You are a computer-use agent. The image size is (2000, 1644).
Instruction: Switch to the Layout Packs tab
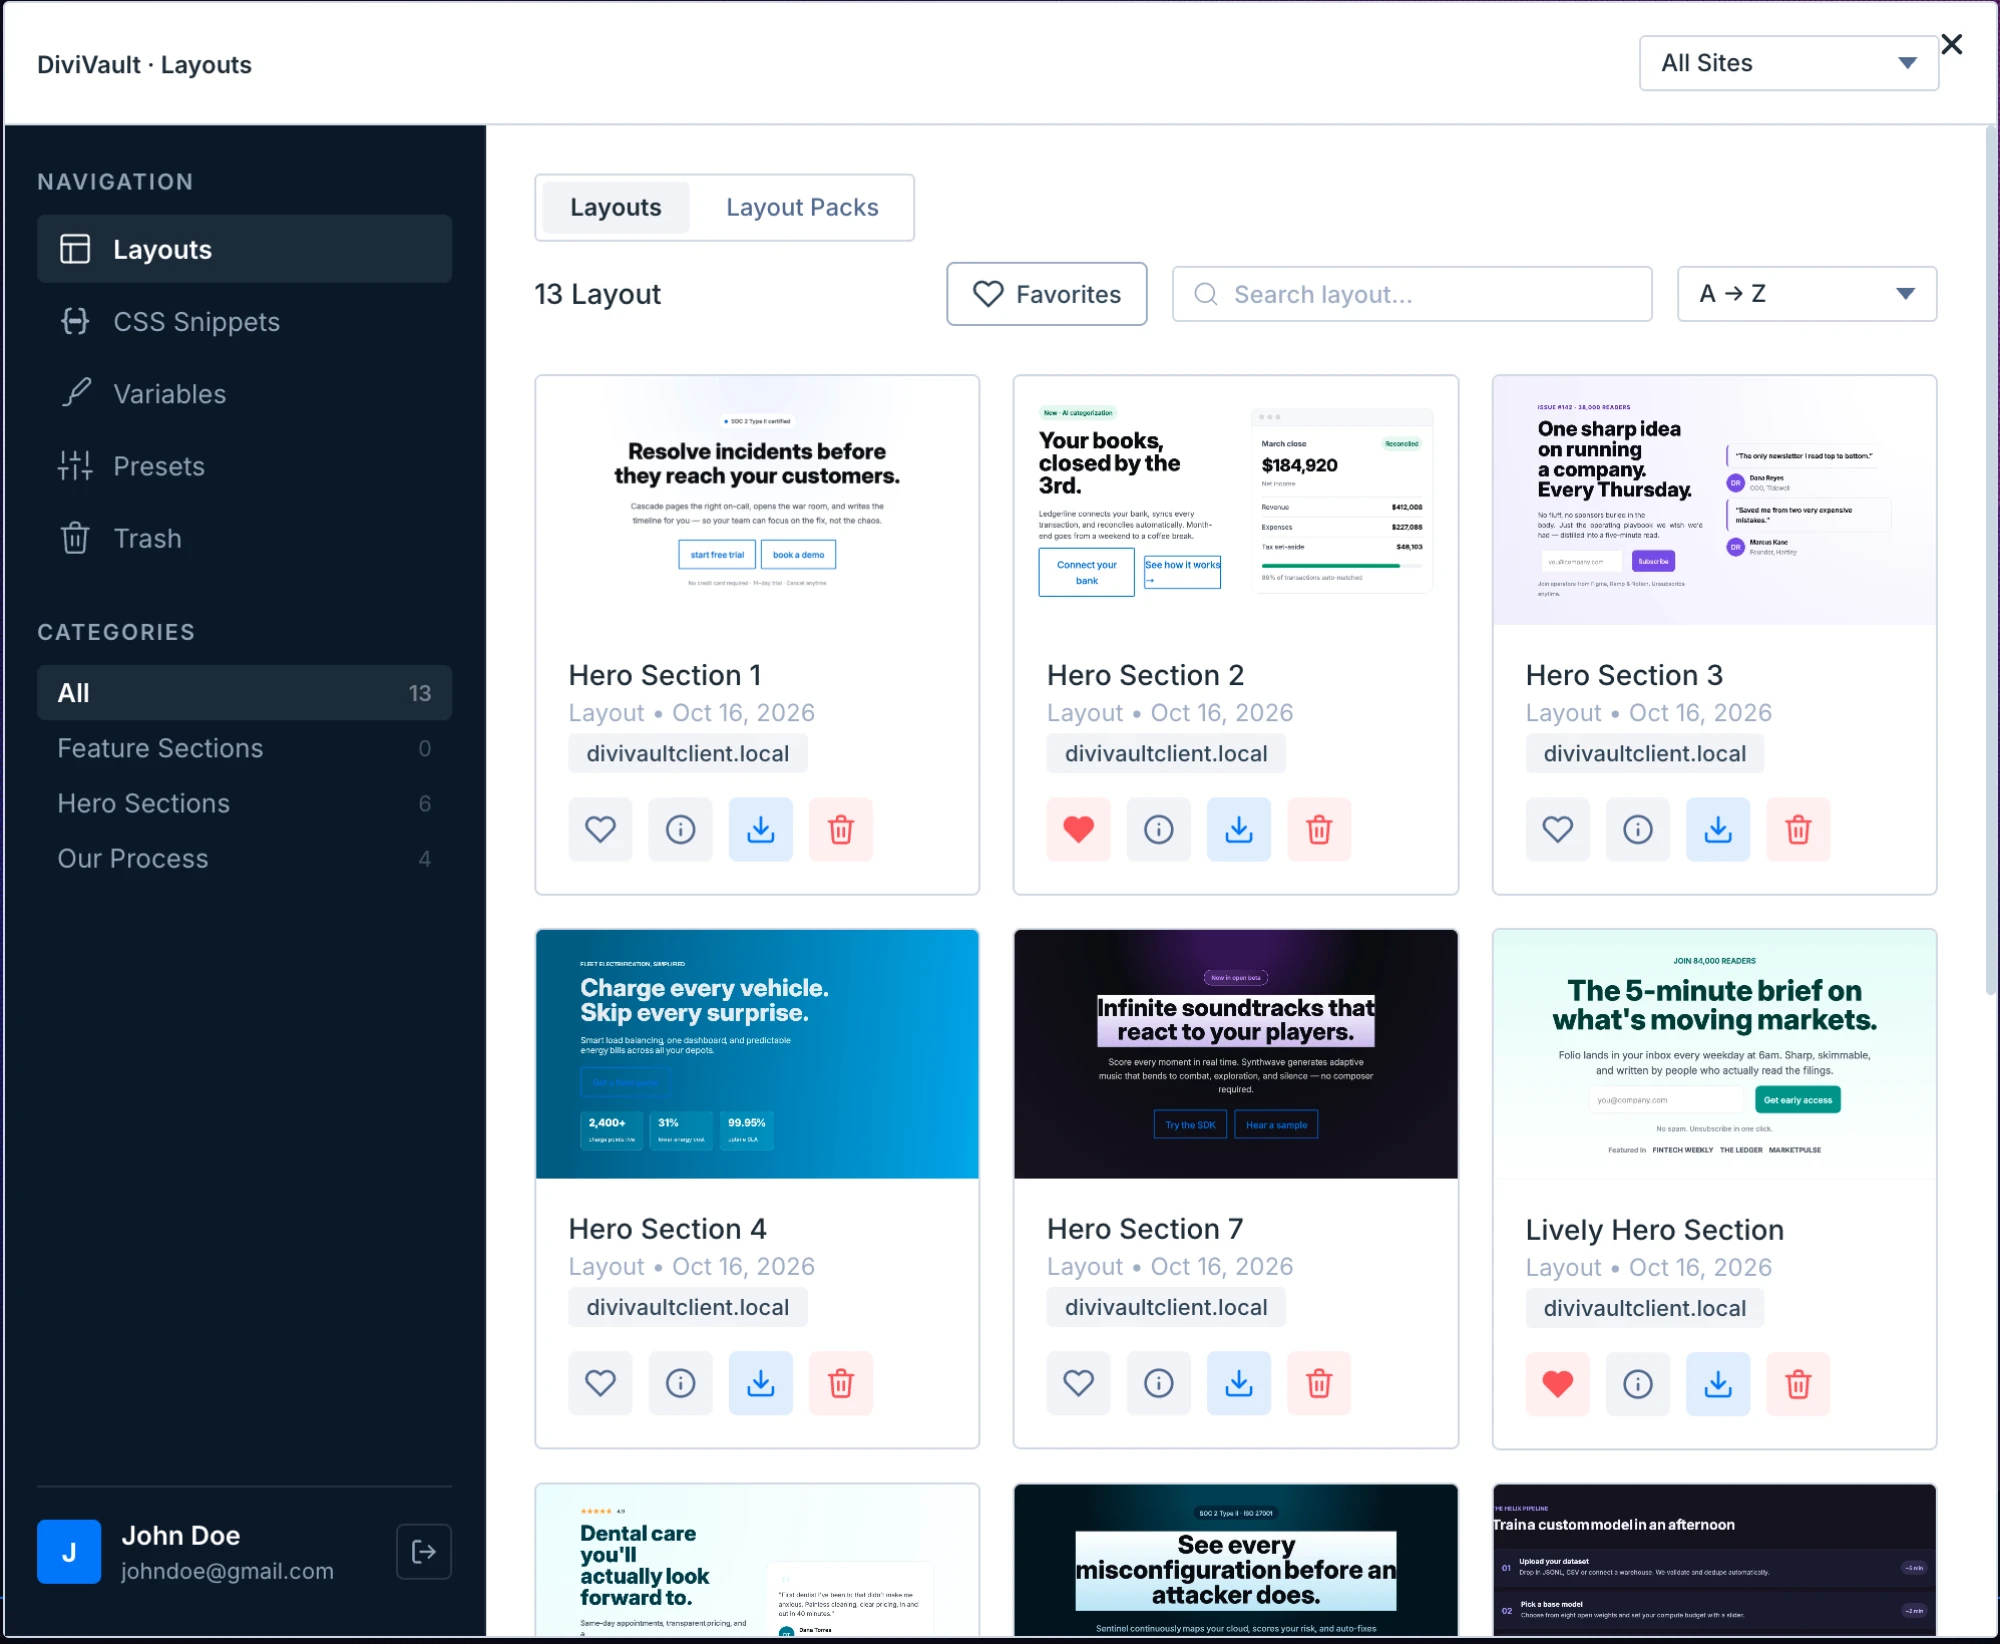click(802, 208)
